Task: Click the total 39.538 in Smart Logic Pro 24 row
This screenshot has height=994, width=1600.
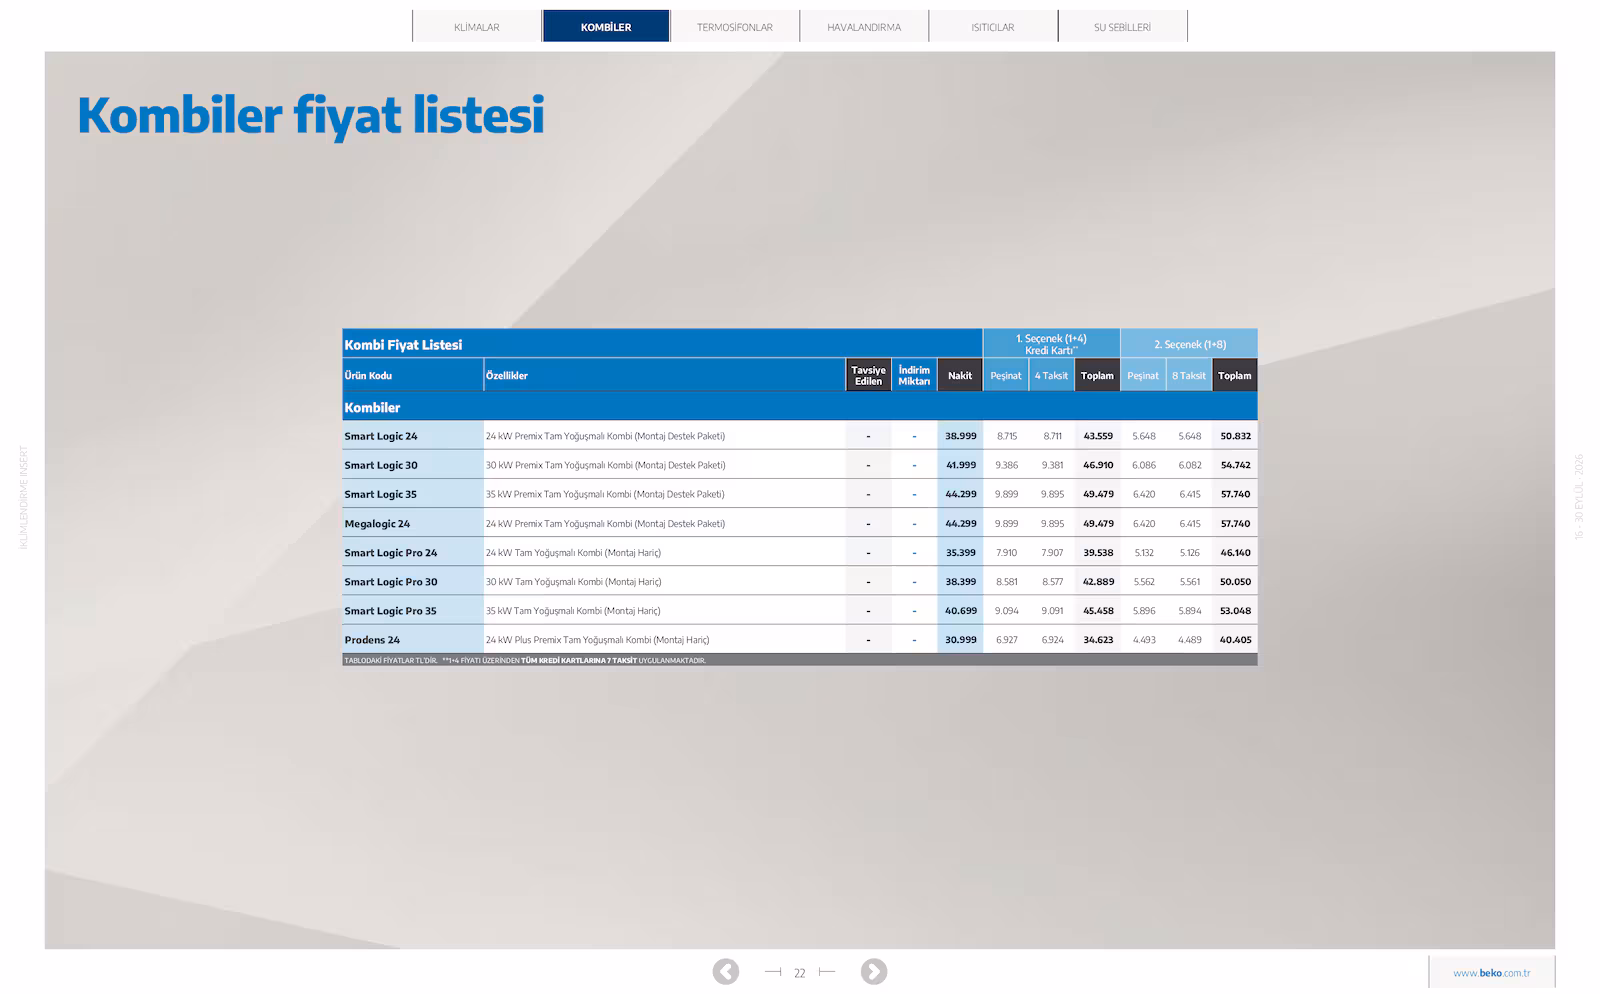Action: pos(1098,553)
